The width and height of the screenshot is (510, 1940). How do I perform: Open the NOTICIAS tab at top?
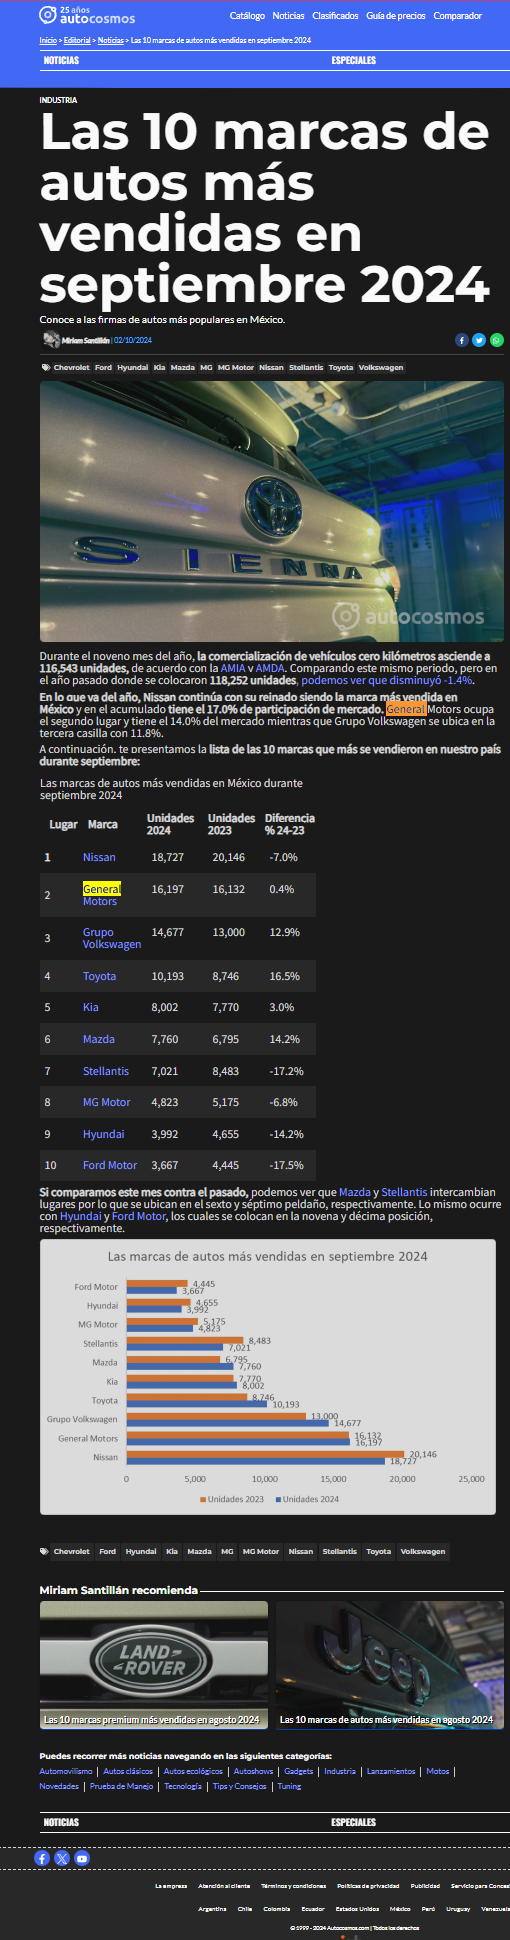pyautogui.click(x=61, y=60)
